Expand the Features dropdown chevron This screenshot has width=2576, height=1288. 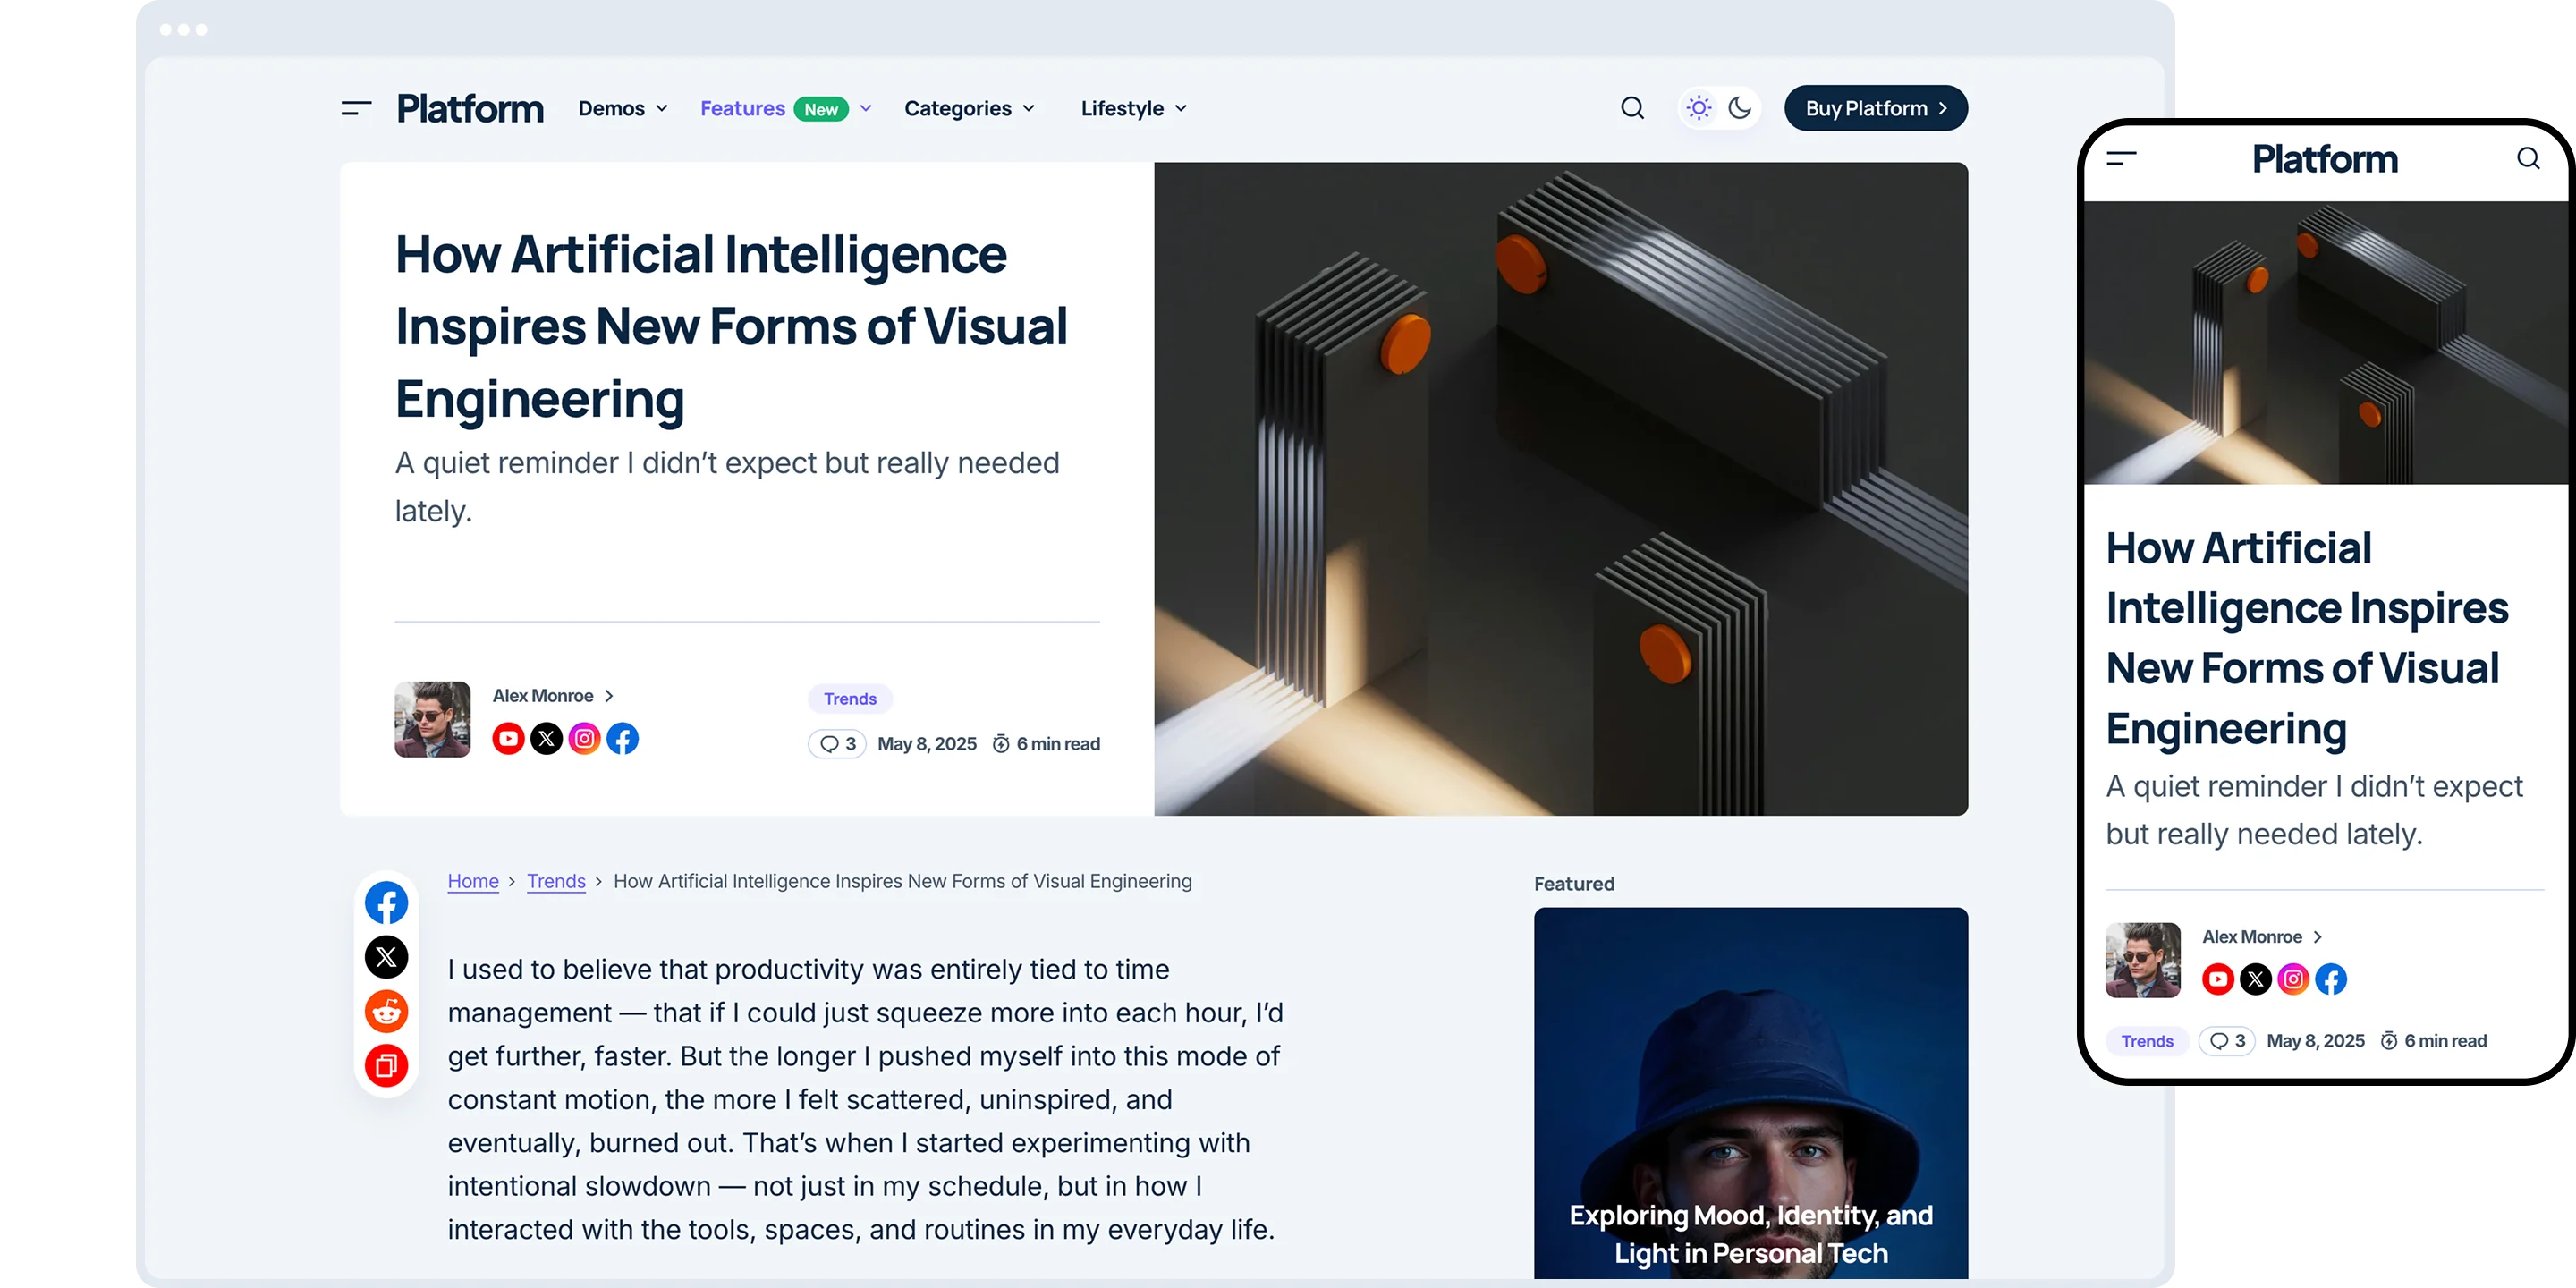tap(866, 109)
